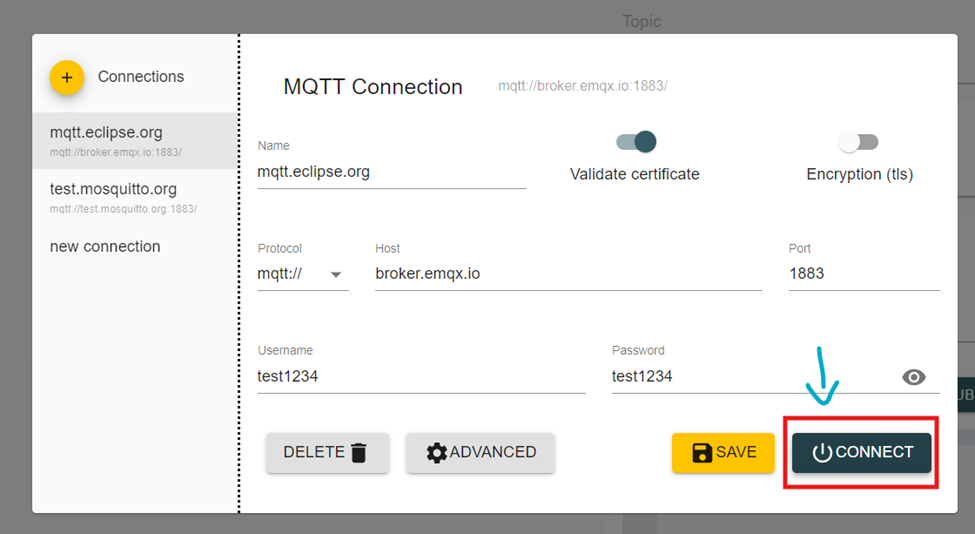This screenshot has height=534, width=975.
Task: Click the yellow plus add connection button
Action: (x=67, y=77)
